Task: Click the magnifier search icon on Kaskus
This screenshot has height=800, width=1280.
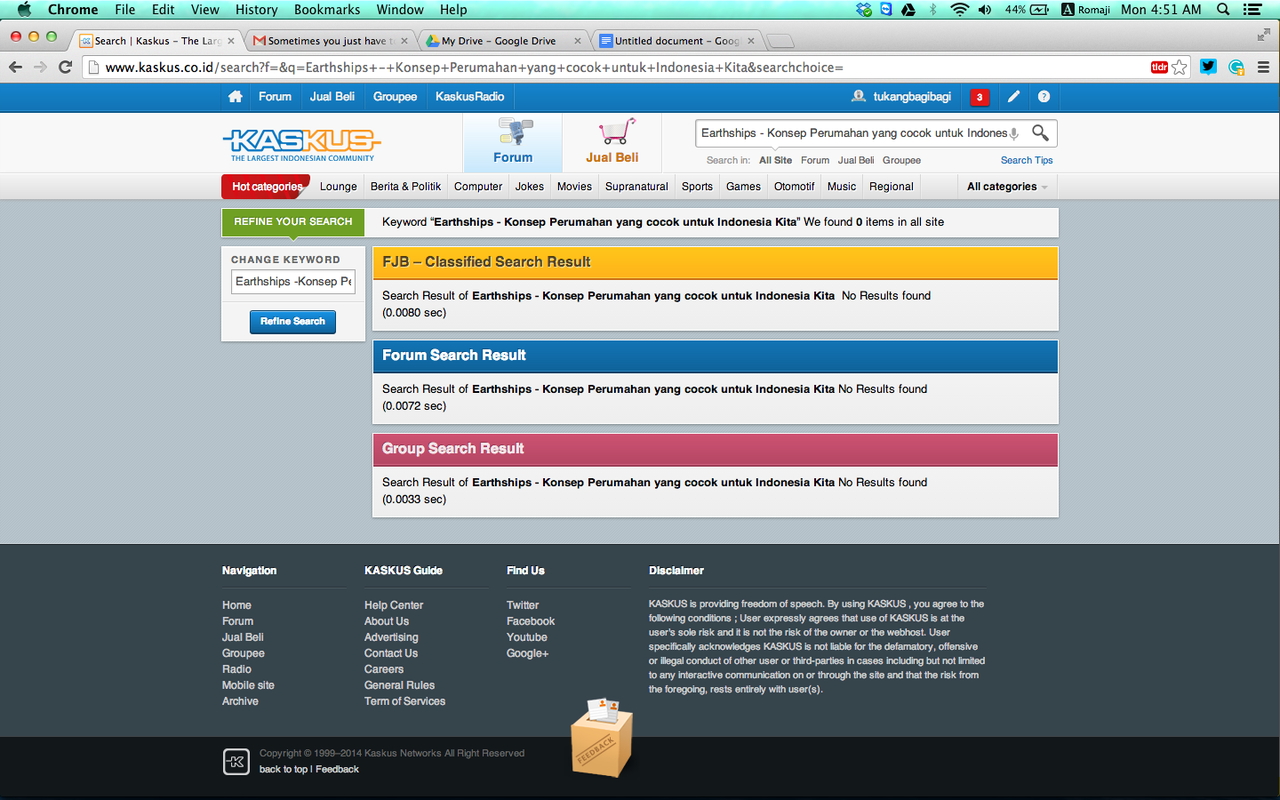Action: (x=1041, y=133)
